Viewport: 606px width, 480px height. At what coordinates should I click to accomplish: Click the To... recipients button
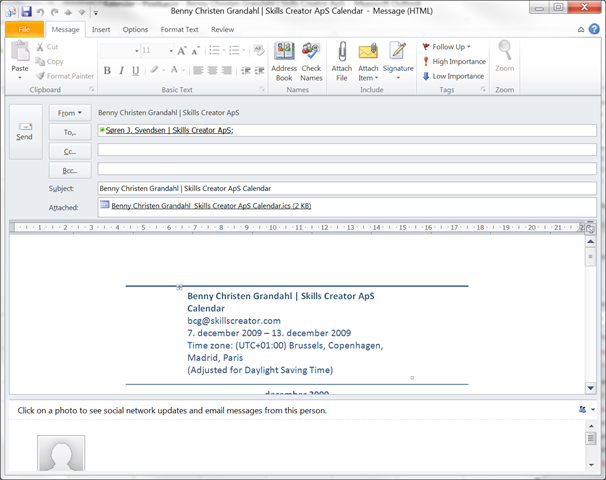(70, 132)
